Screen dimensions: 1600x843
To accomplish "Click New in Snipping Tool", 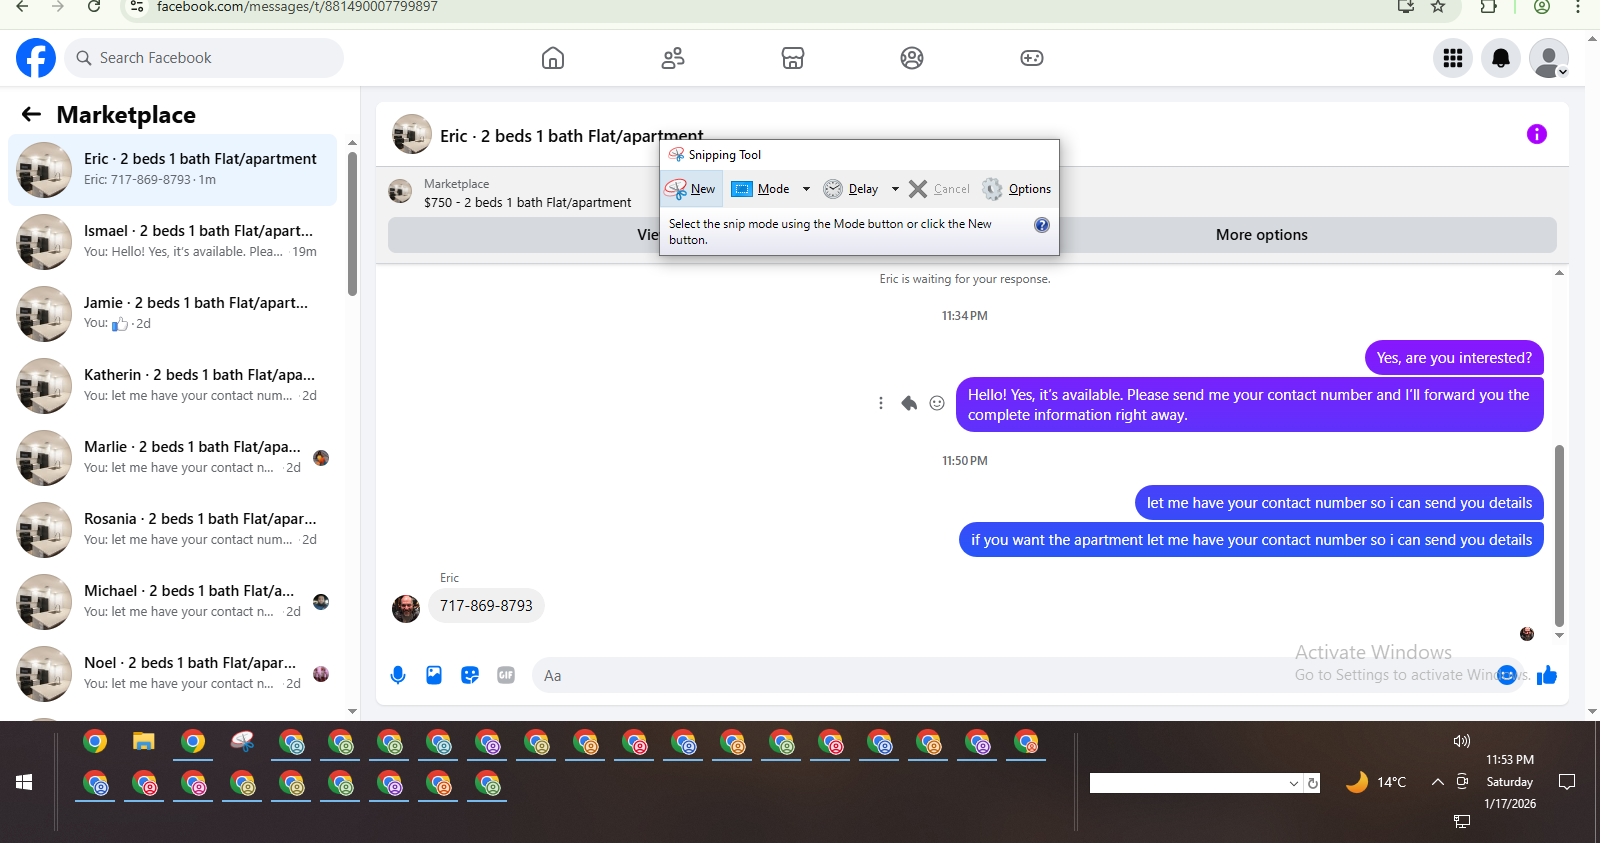I will tap(690, 189).
